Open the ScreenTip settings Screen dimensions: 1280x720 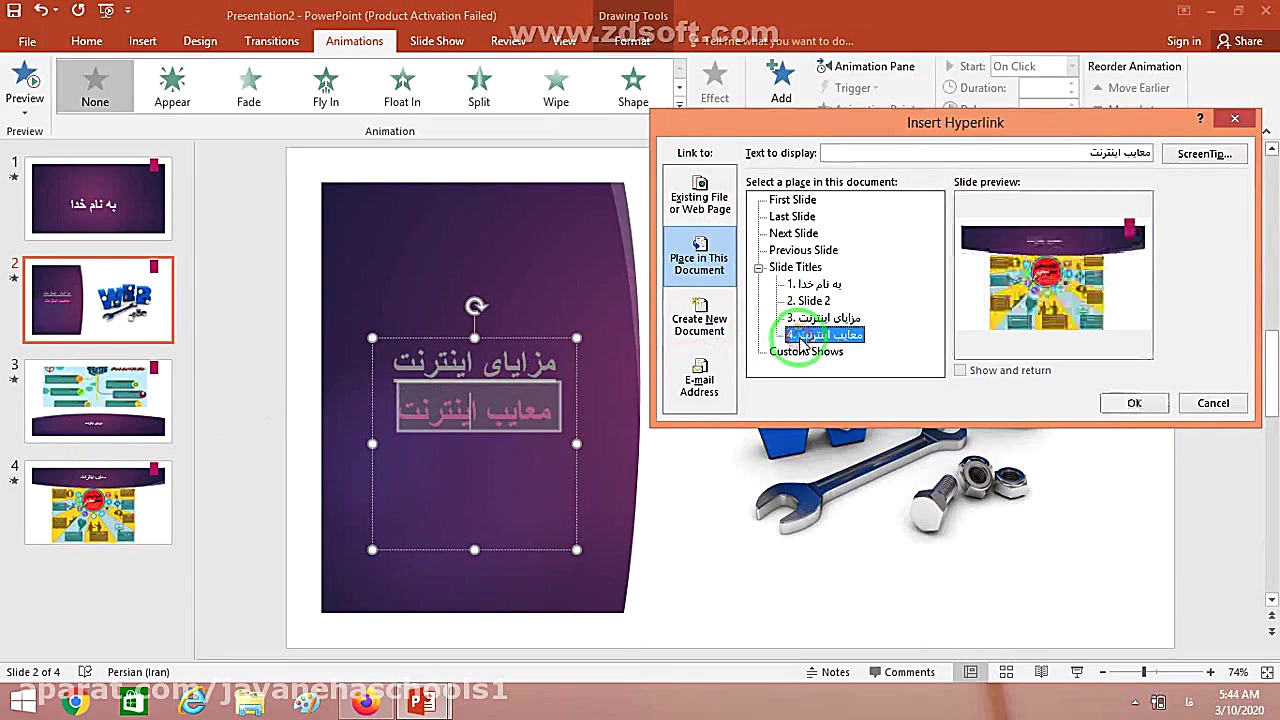point(1204,154)
